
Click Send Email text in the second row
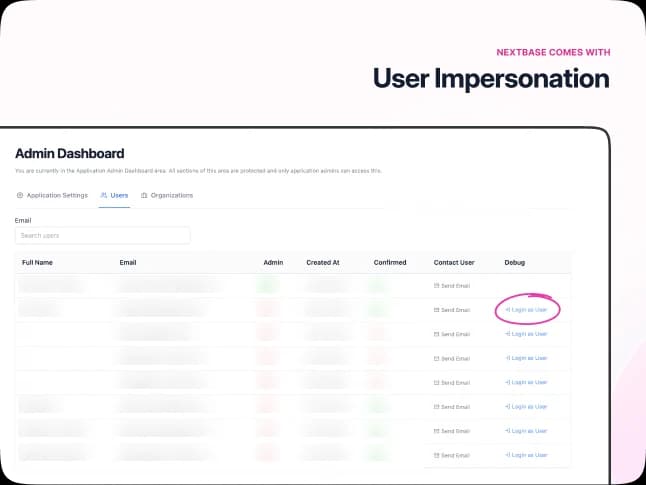pyautogui.click(x=455, y=310)
